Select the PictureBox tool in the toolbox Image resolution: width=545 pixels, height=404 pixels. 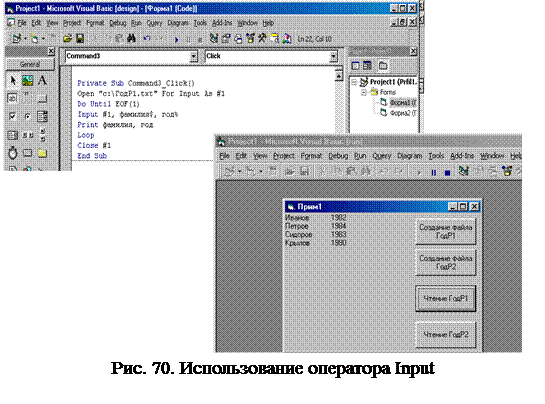[27, 81]
